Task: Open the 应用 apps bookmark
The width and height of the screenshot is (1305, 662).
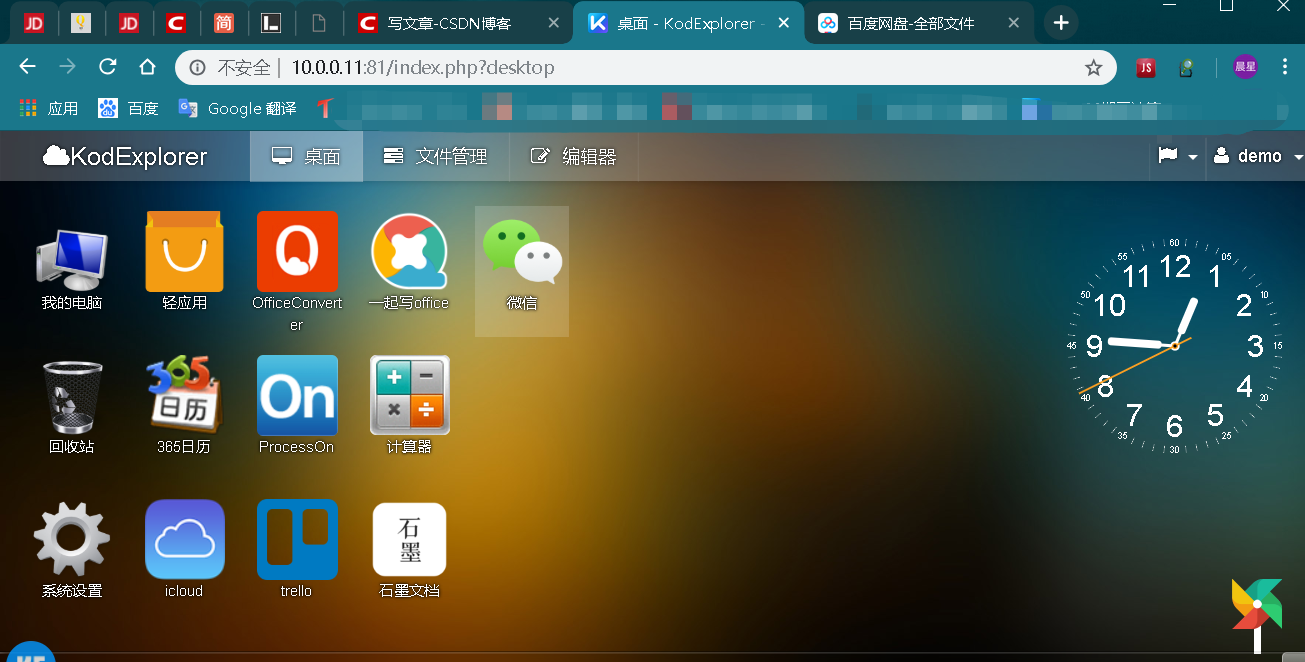Action: tap(48, 108)
